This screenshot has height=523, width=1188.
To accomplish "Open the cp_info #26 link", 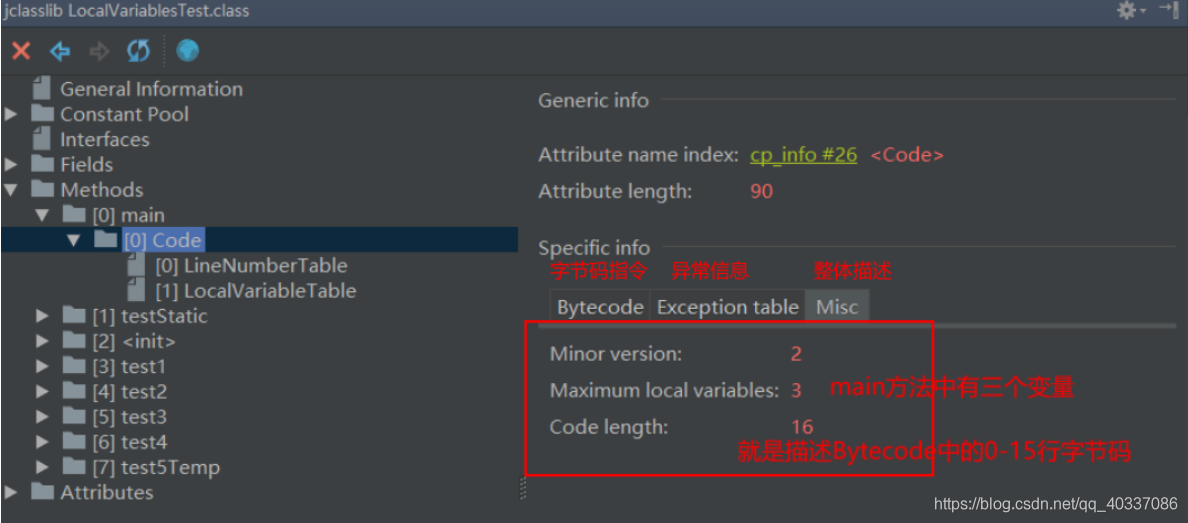I will [803, 155].
